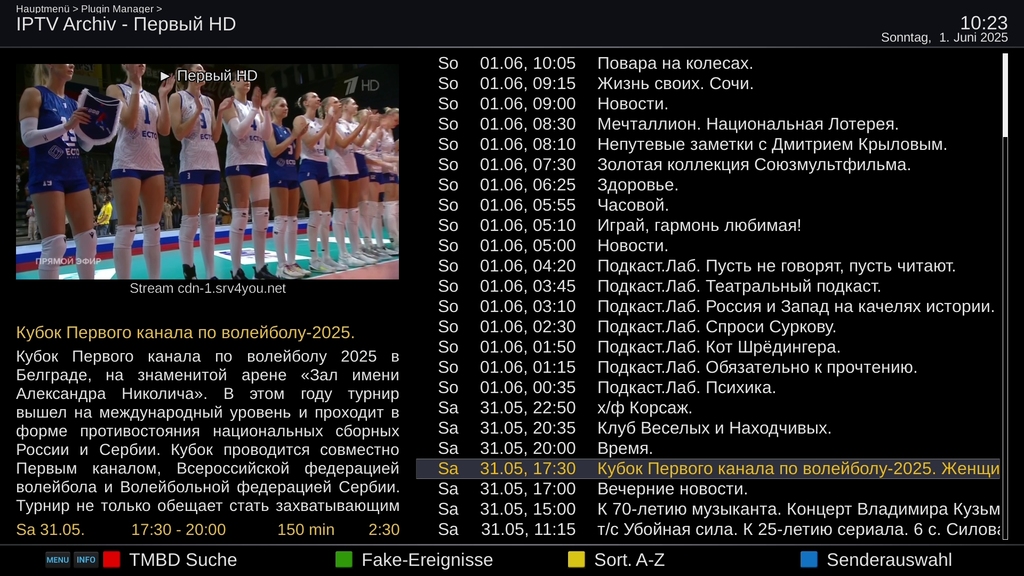Select Непутевые заметки с Дмитрием Крыловым

coord(708,144)
